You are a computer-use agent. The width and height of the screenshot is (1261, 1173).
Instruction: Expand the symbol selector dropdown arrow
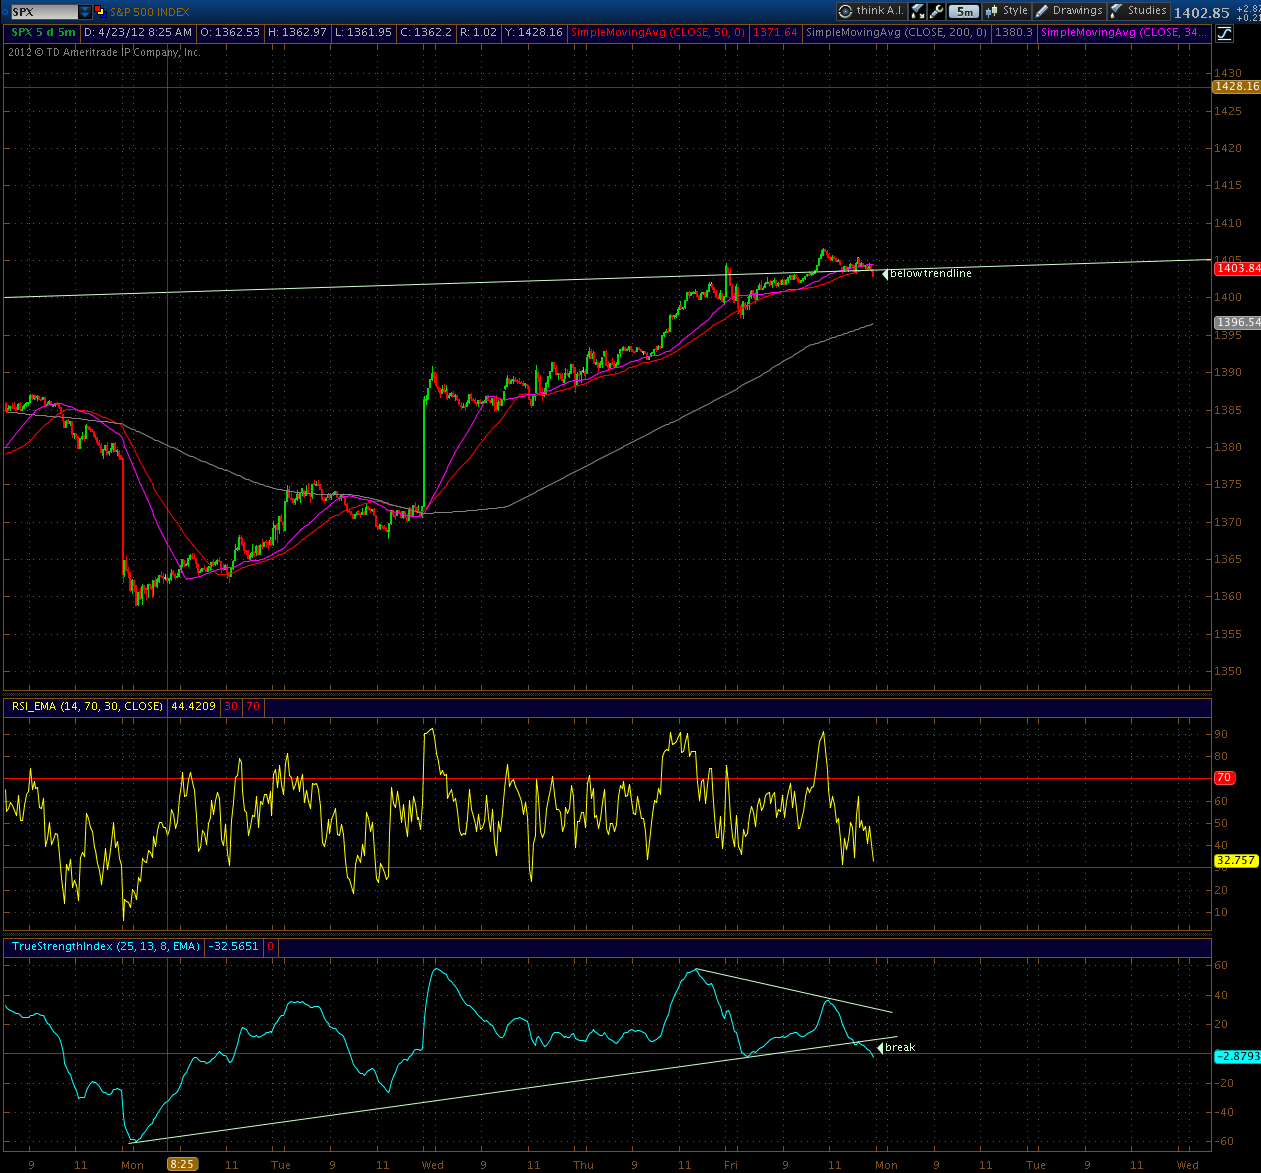(x=86, y=12)
